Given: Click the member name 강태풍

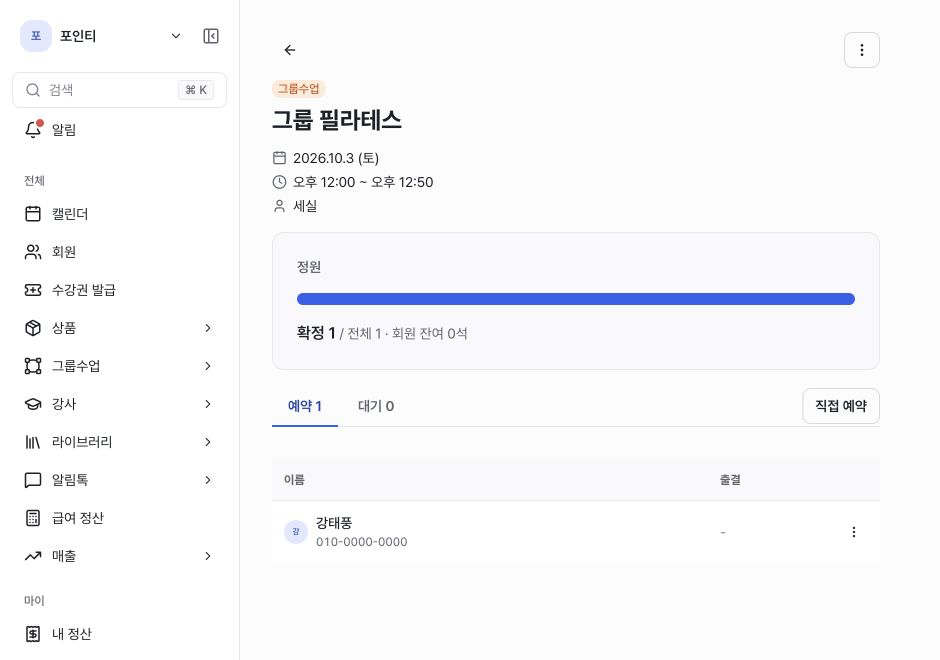Looking at the screenshot, I should click(334, 523).
